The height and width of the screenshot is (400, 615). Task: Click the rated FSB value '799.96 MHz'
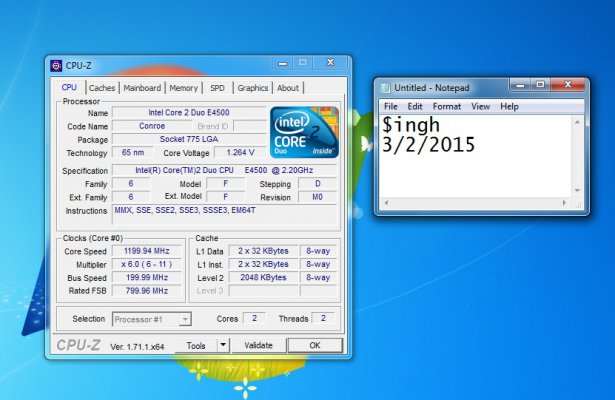(x=147, y=291)
